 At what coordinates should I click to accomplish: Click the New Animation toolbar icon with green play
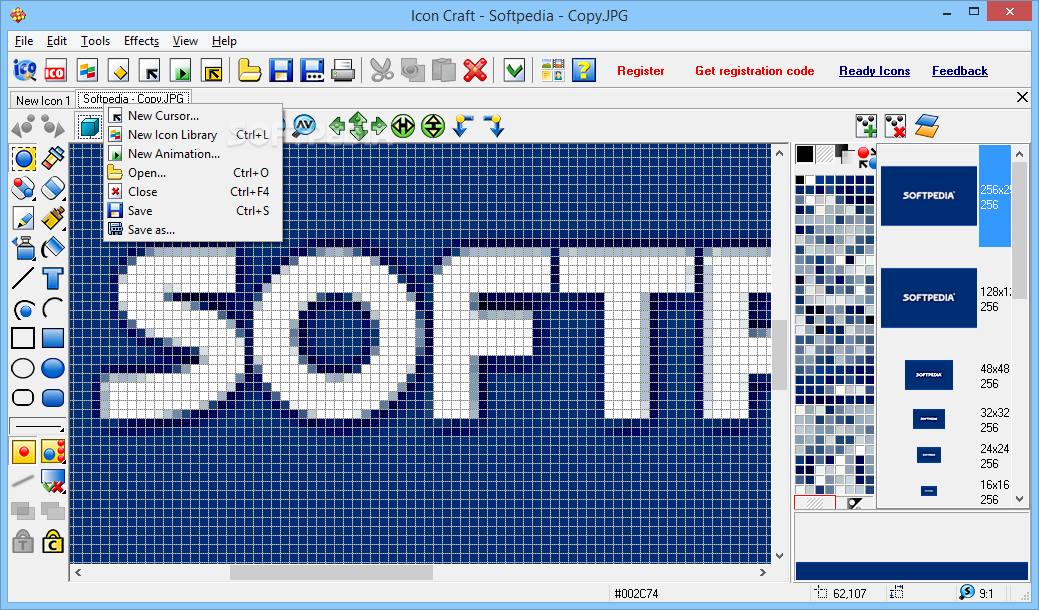click(x=182, y=70)
